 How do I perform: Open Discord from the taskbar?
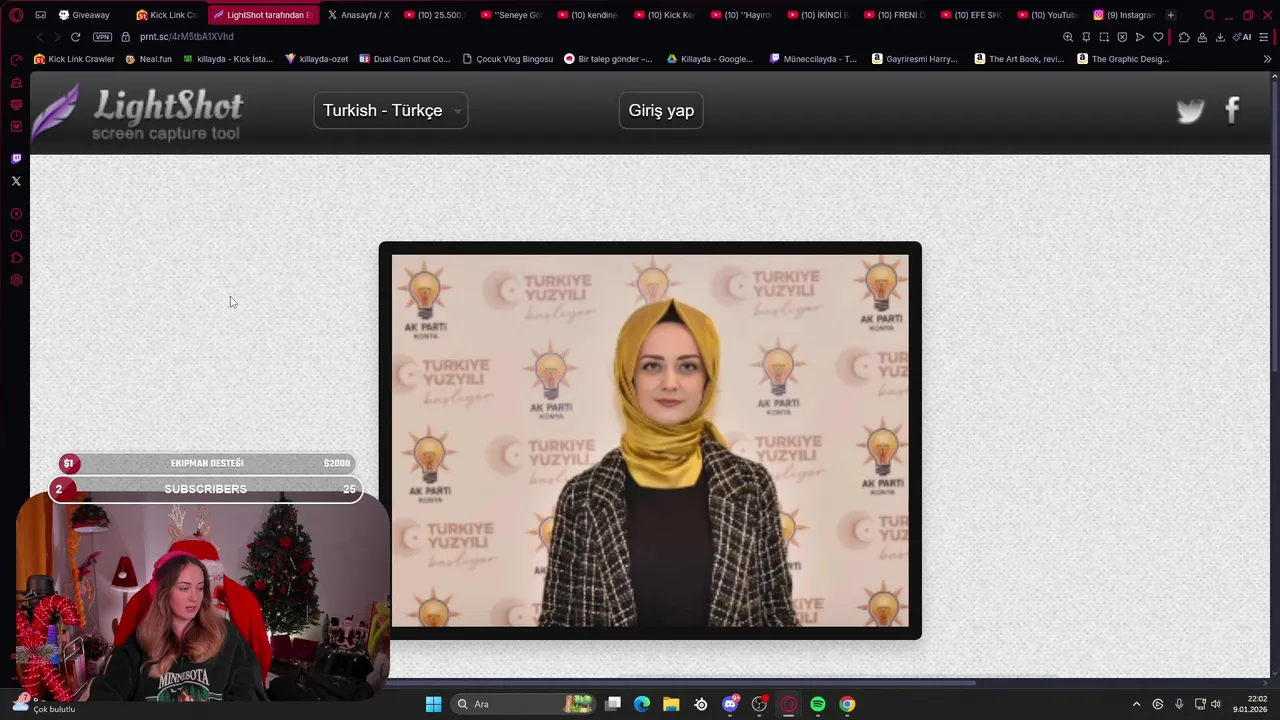point(730,704)
